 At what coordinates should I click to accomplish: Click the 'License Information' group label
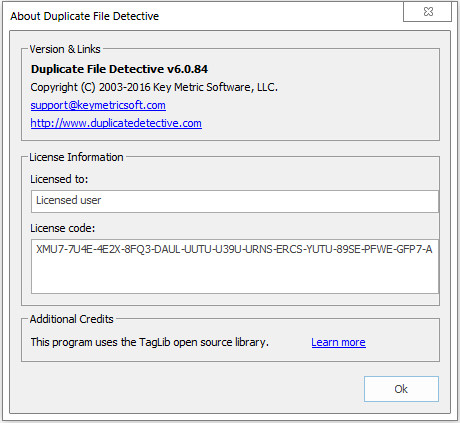click(76, 157)
